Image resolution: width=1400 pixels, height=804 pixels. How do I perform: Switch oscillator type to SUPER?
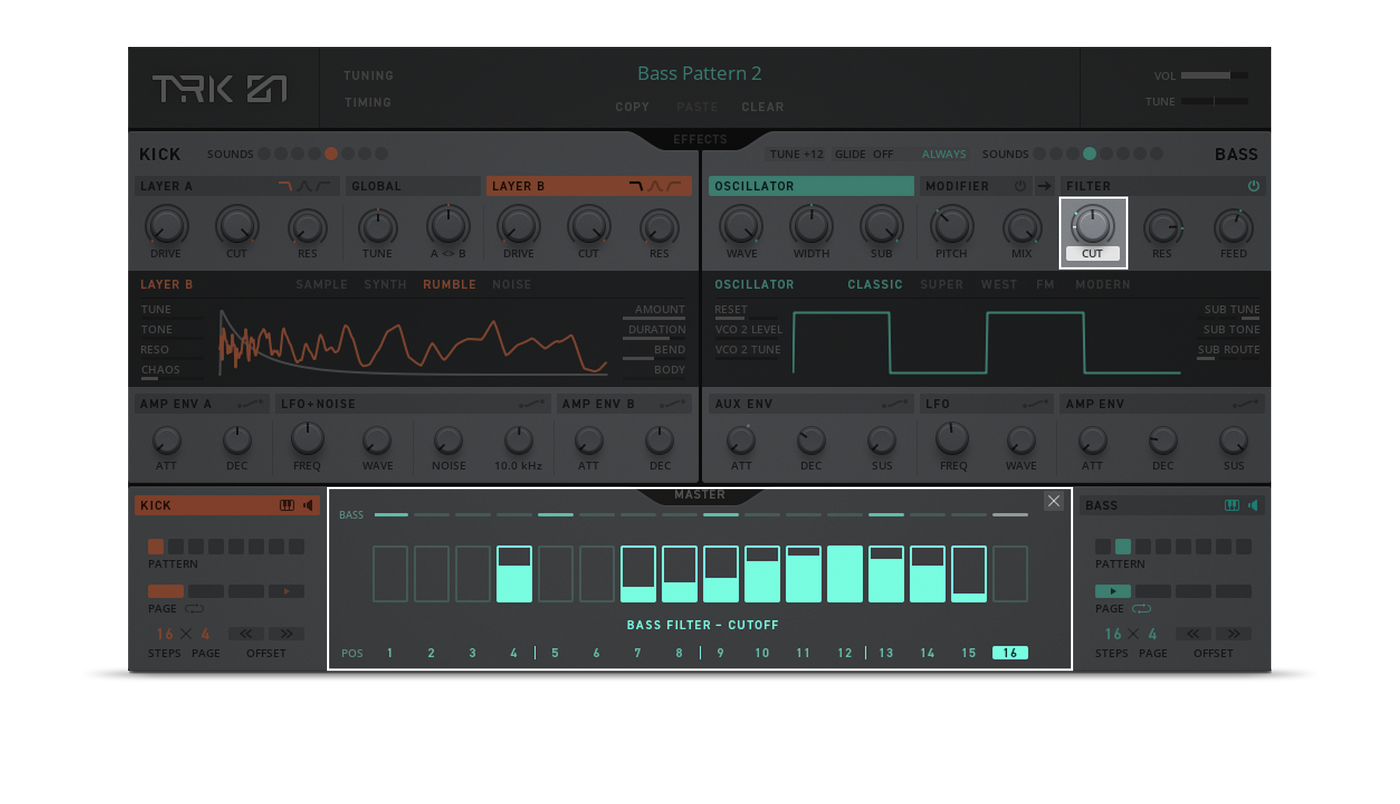942,285
